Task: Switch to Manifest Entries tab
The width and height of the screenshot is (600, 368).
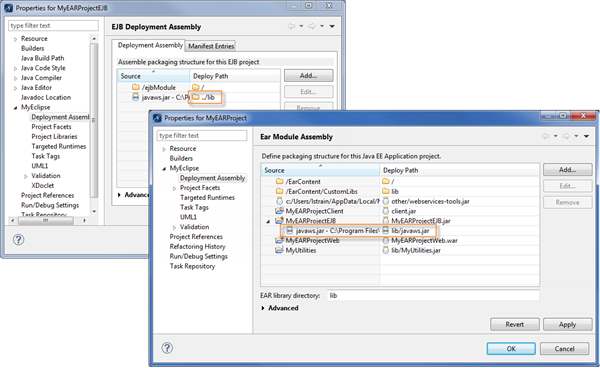Action: [x=211, y=46]
